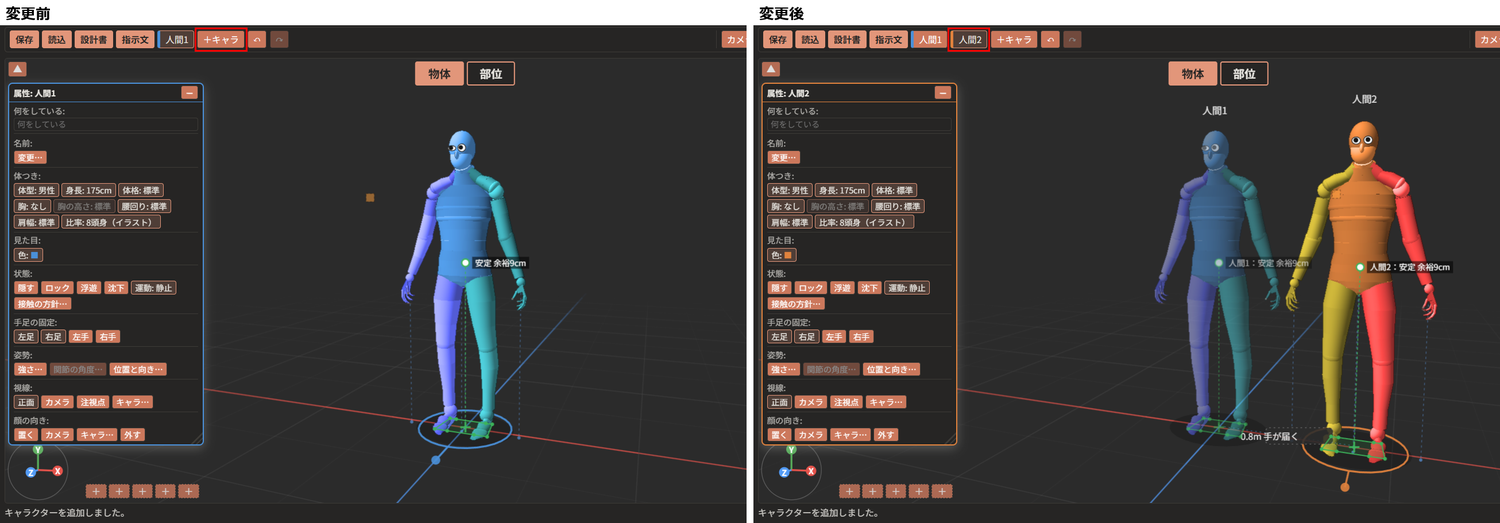Select the 人間1 character tab in 変更前
This screenshot has width=1500, height=523.
pos(176,40)
